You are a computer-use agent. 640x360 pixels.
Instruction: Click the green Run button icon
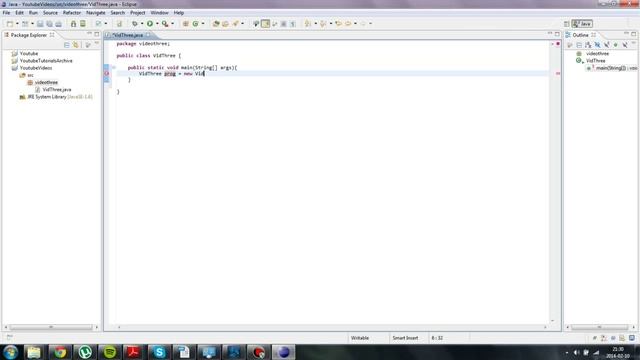click(x=150, y=24)
